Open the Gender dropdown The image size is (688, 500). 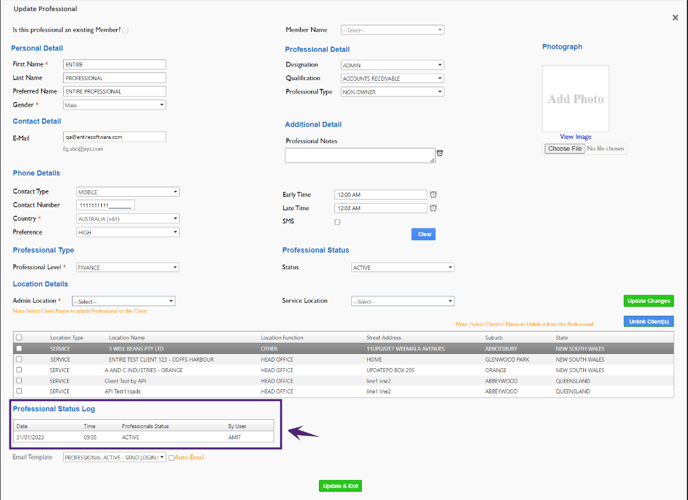coord(115,105)
